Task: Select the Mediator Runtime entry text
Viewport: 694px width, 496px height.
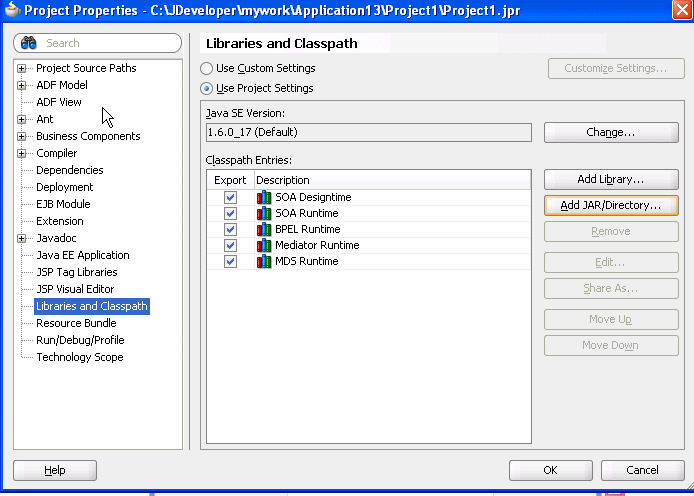Action: click(317, 245)
